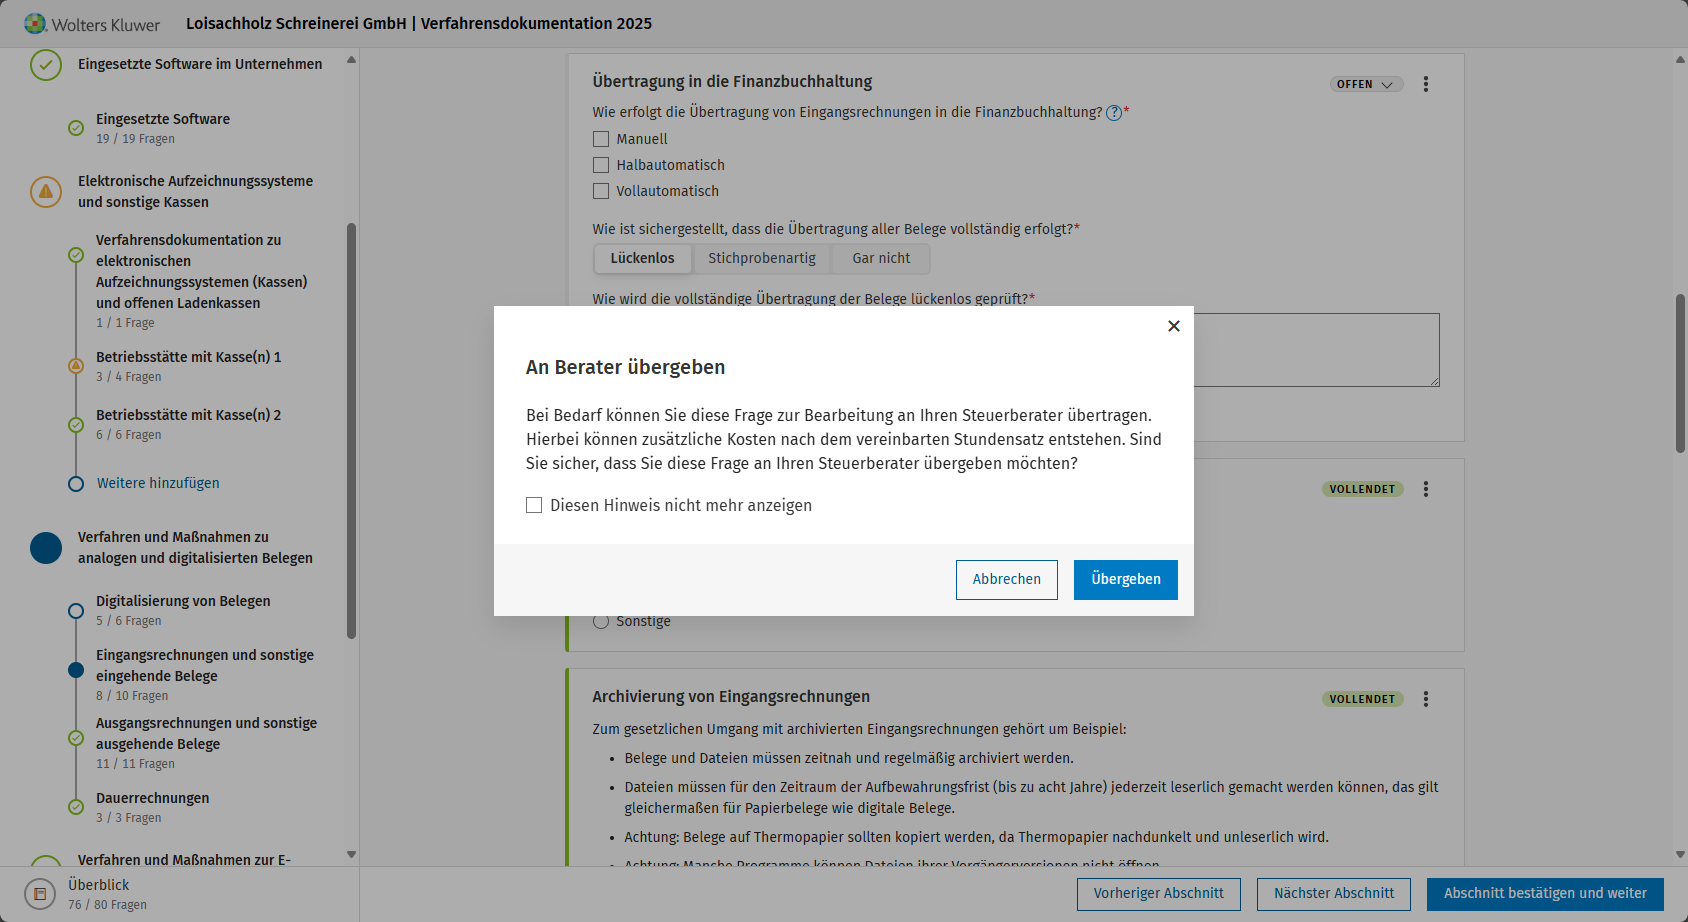Open three-dot menu for Übertragung in die Finanzbuchhaltung
The width and height of the screenshot is (1688, 922).
pyautogui.click(x=1426, y=84)
